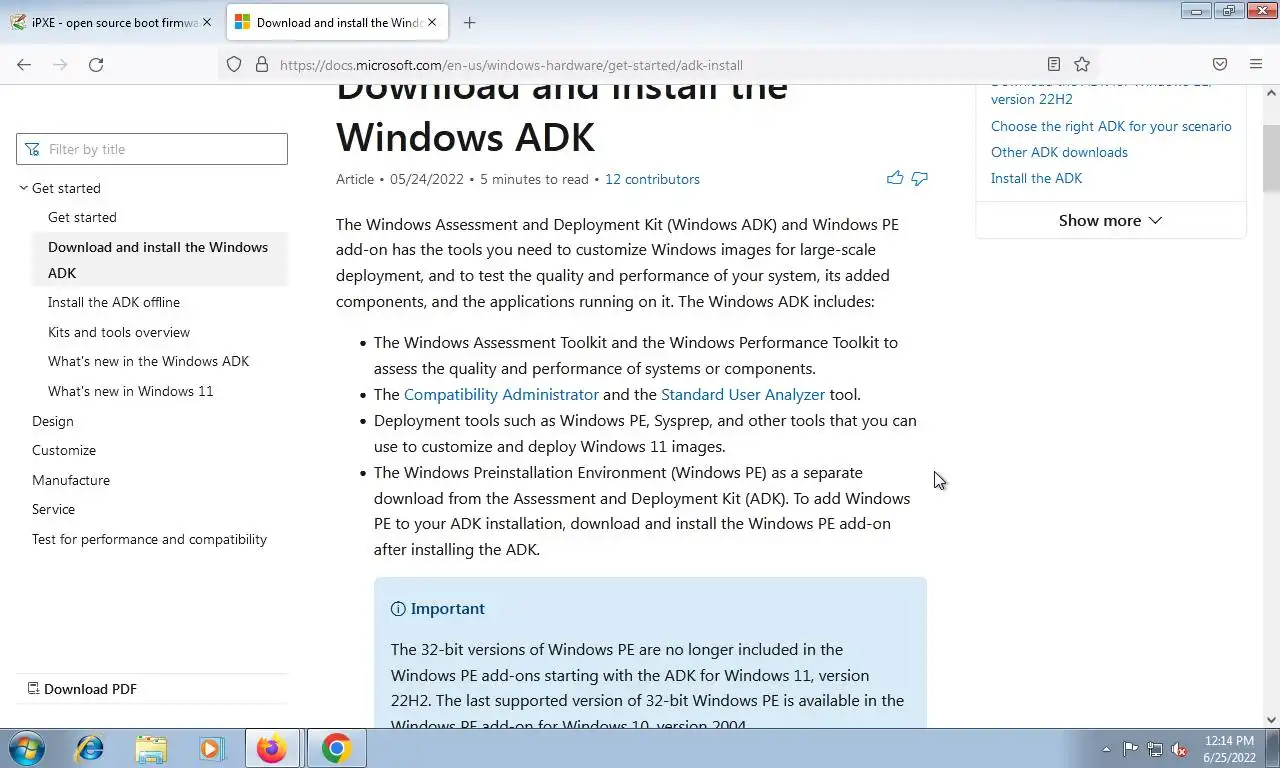Open Test for performance and compatibility
1280x768 pixels.
tap(149, 539)
